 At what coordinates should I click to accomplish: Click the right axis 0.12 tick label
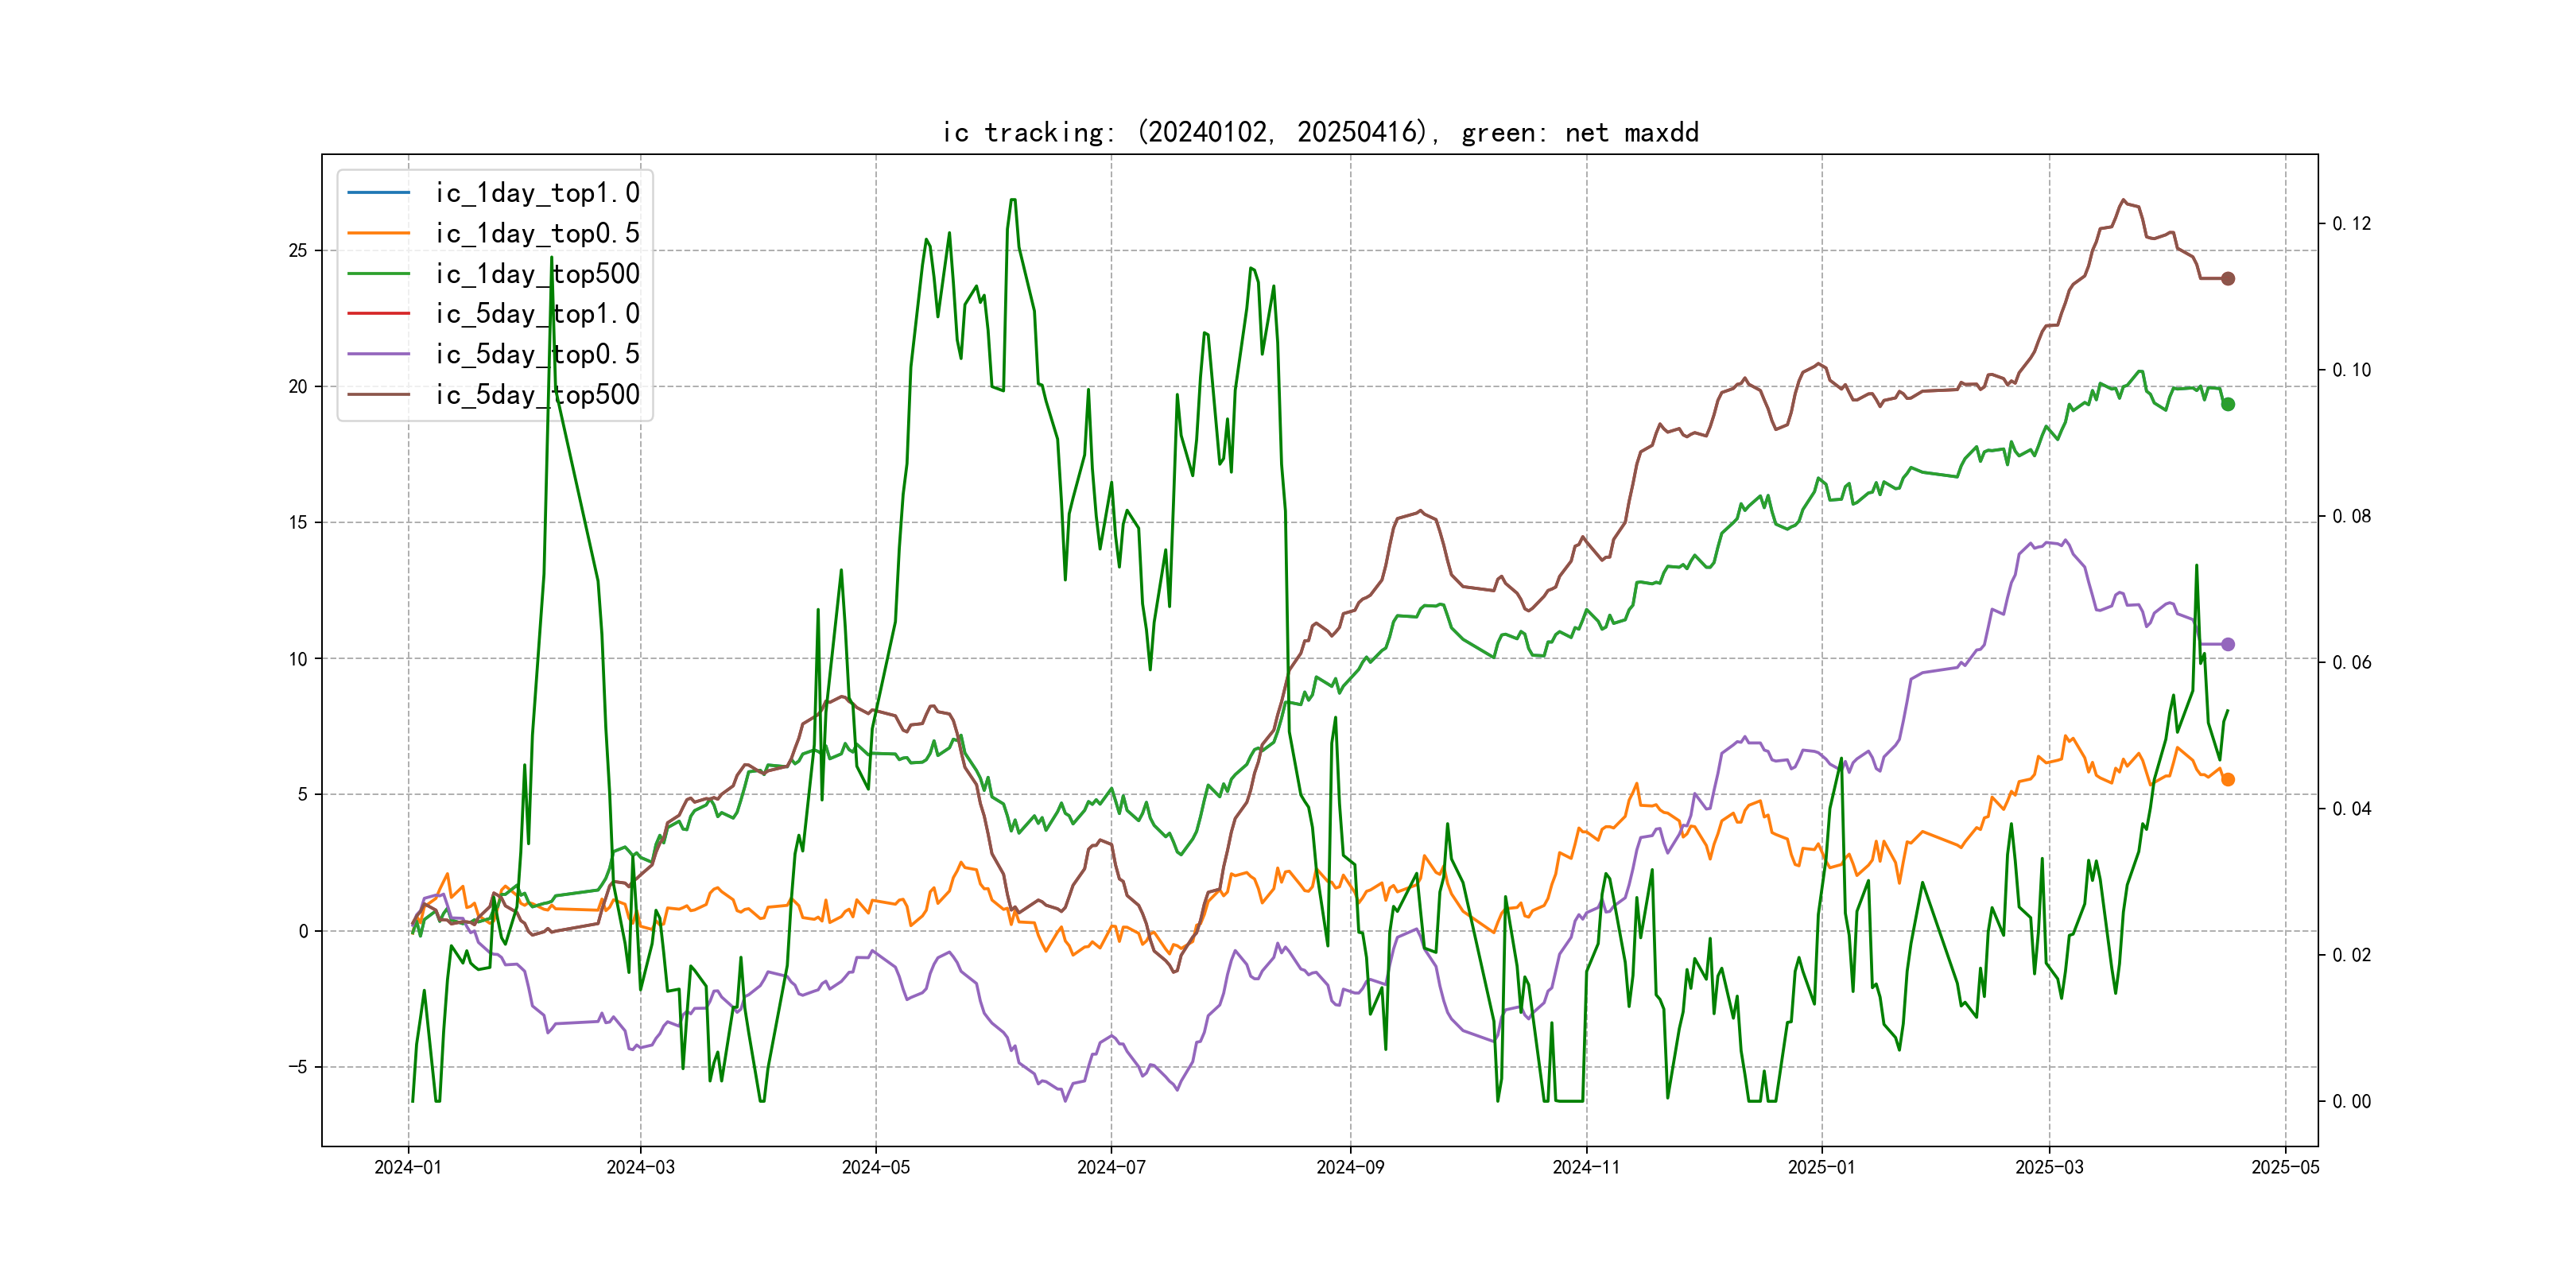pyautogui.click(x=2351, y=223)
